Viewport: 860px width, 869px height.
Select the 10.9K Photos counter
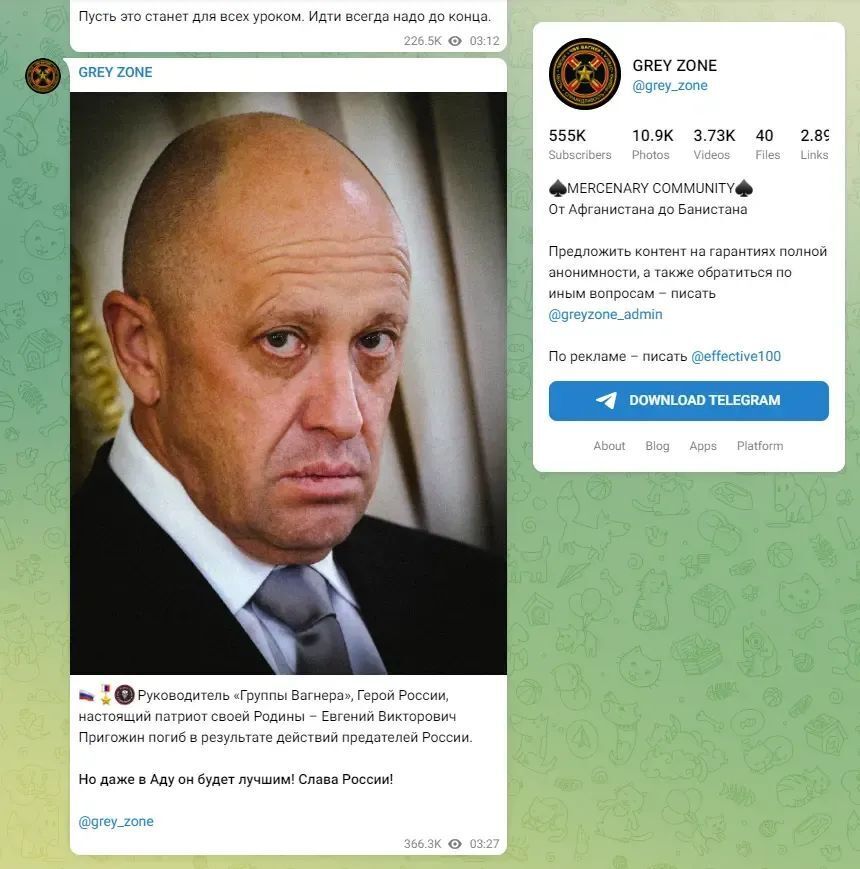651,144
